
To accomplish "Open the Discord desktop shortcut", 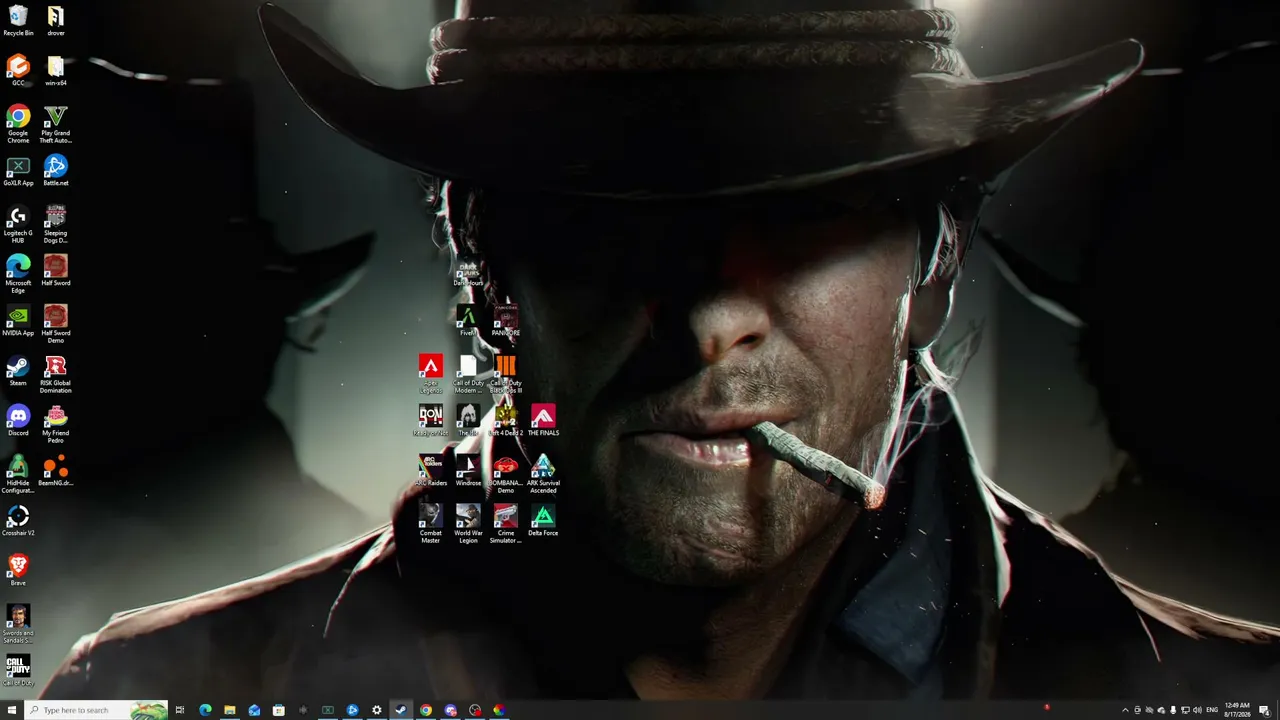I will (x=18, y=420).
